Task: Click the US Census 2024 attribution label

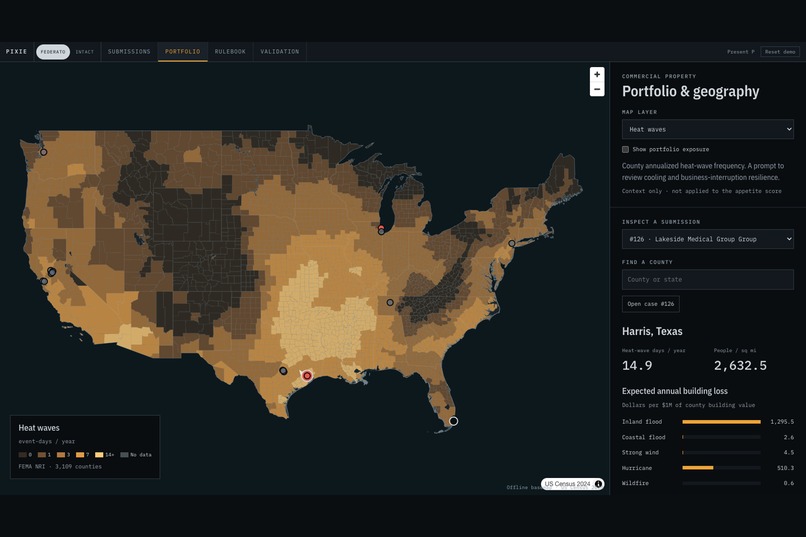Action: [x=567, y=484]
